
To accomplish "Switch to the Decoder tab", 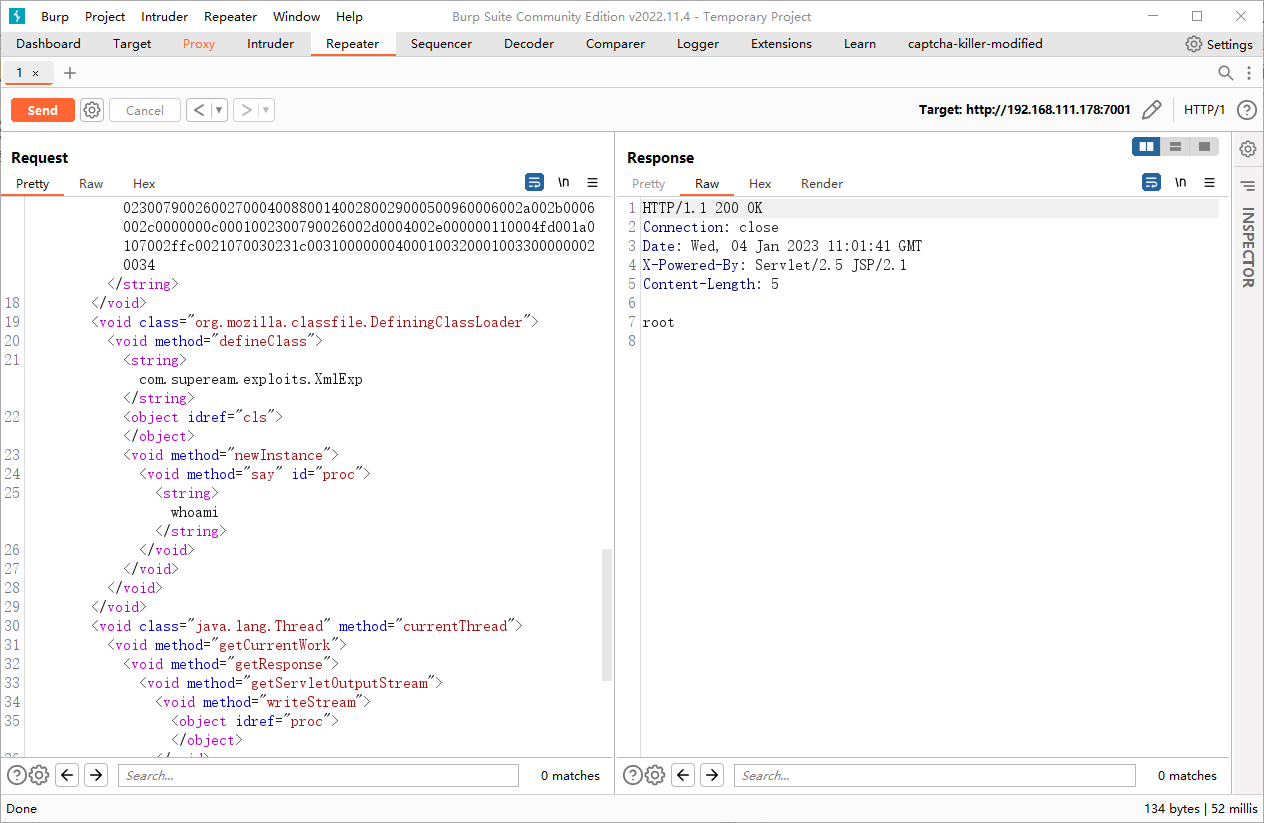I will click(529, 44).
